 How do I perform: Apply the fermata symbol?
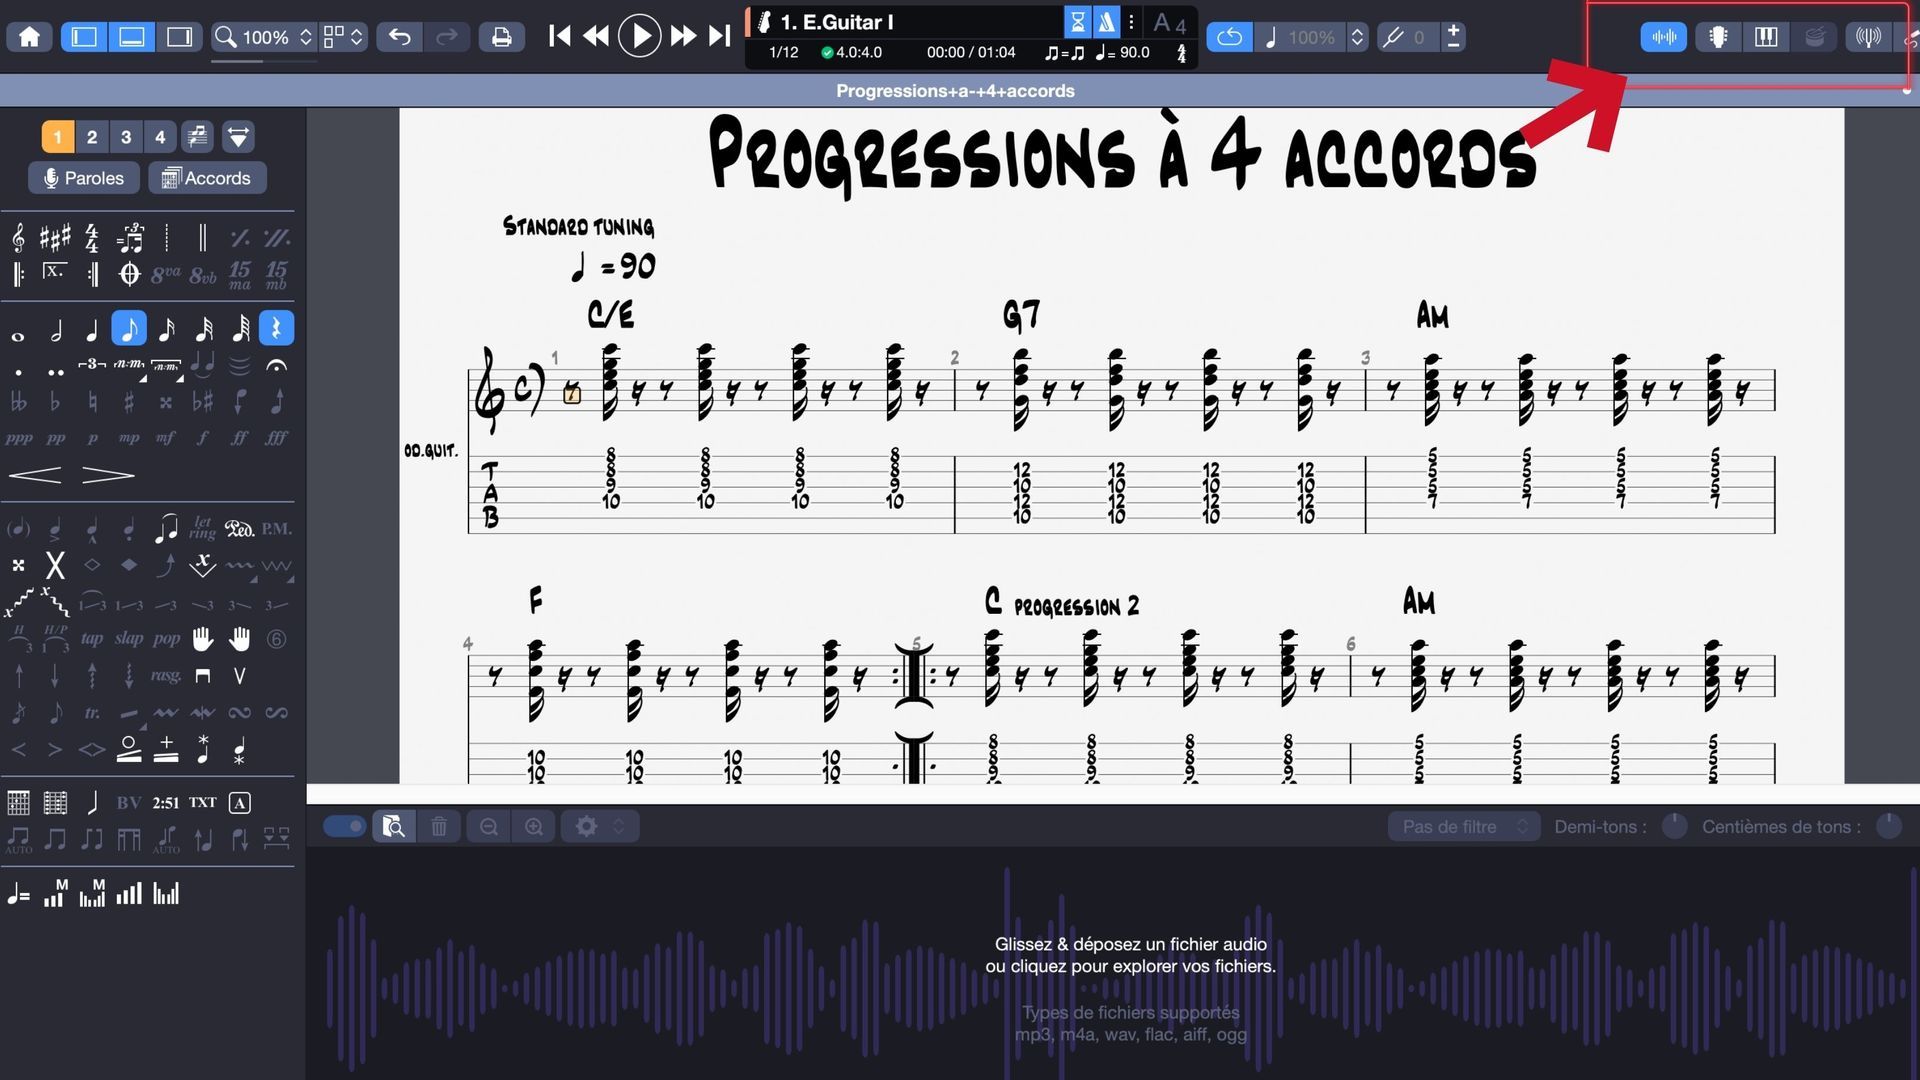276,366
